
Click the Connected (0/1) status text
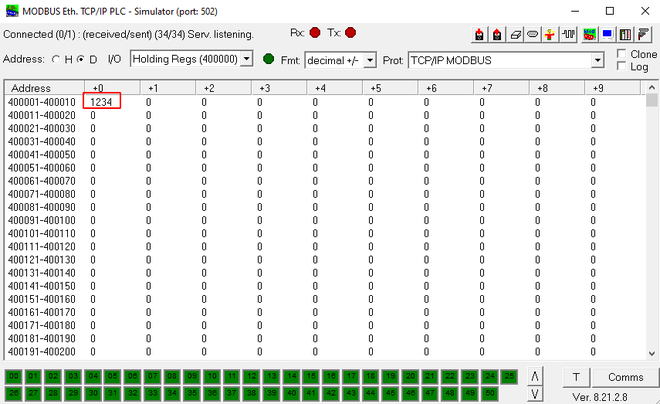tap(128, 34)
